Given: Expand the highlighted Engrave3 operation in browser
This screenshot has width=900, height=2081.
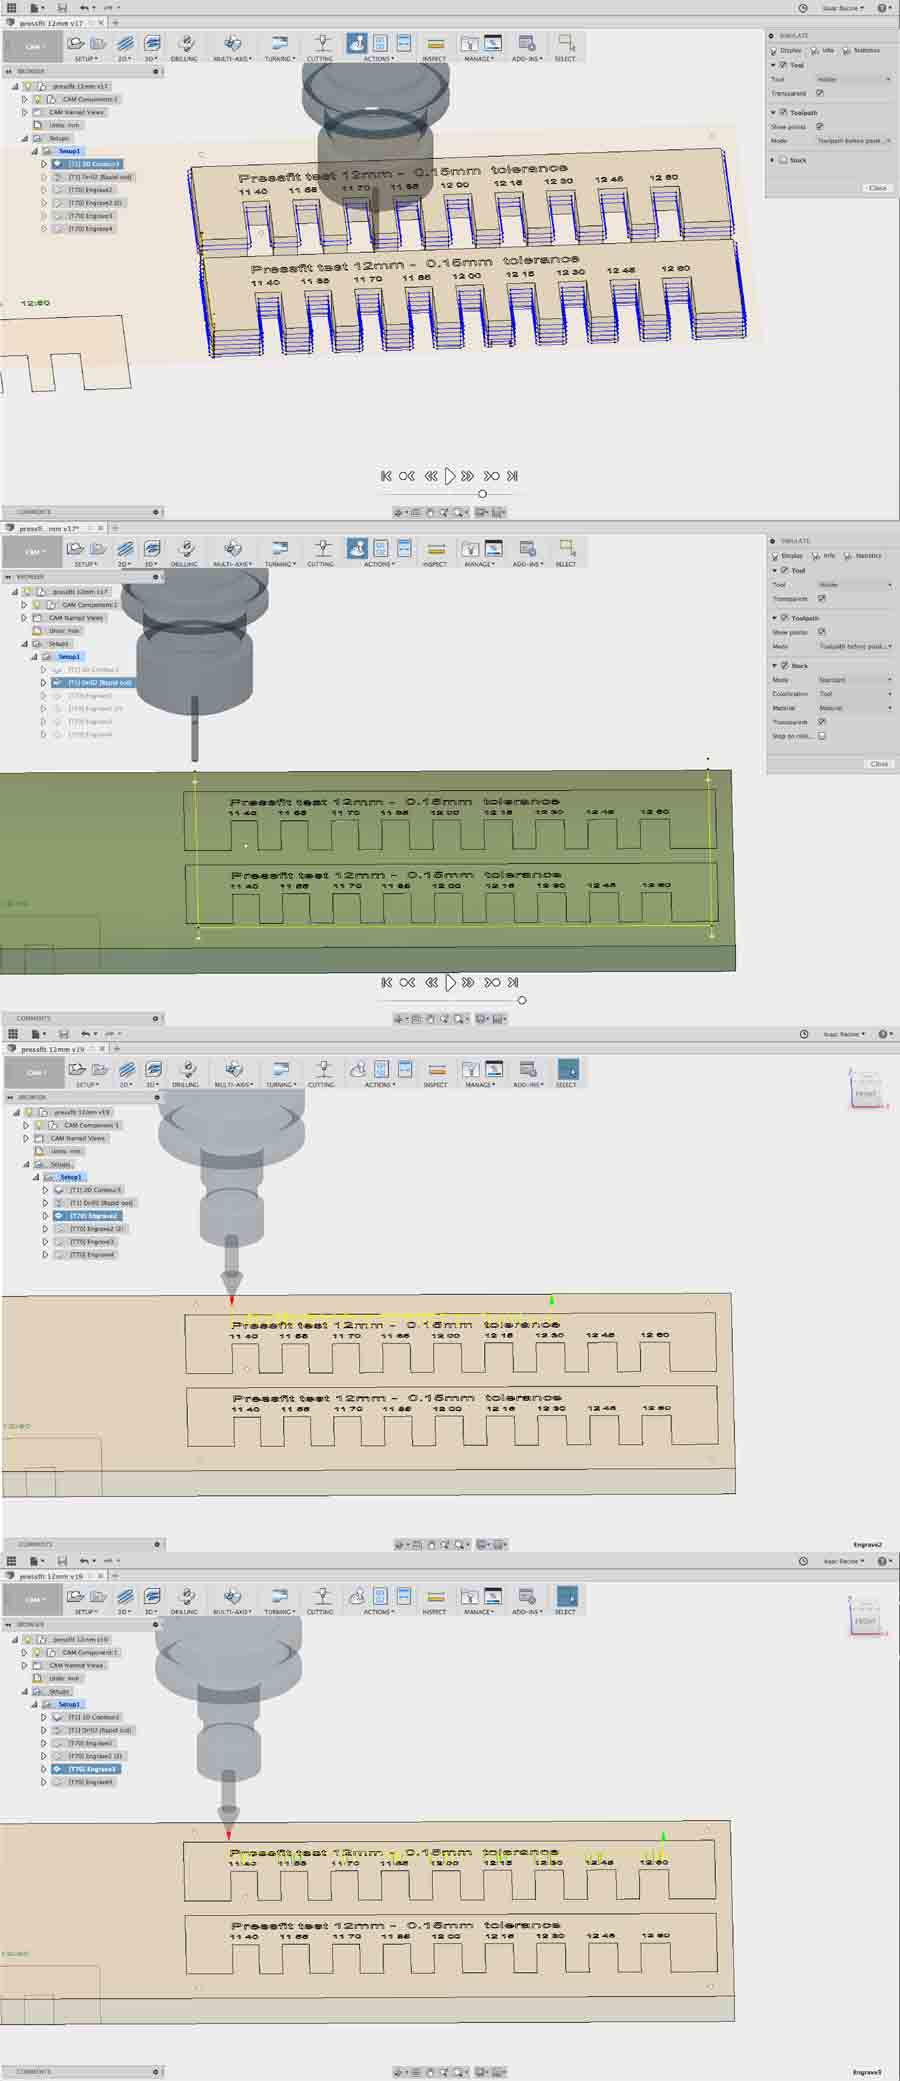Looking at the screenshot, I should tap(44, 1769).
